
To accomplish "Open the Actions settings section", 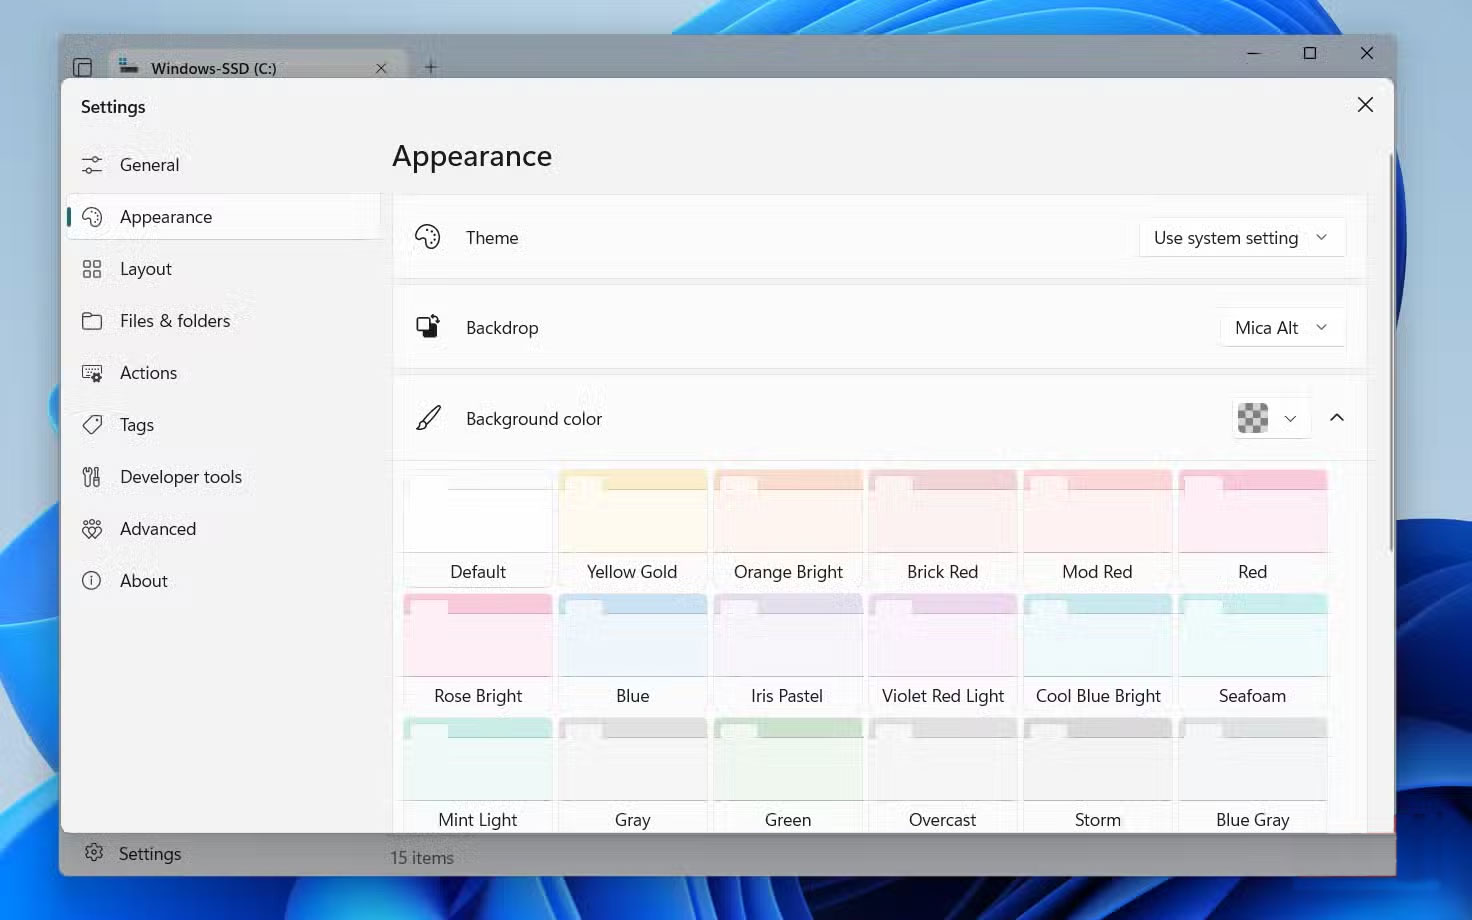I will (148, 372).
